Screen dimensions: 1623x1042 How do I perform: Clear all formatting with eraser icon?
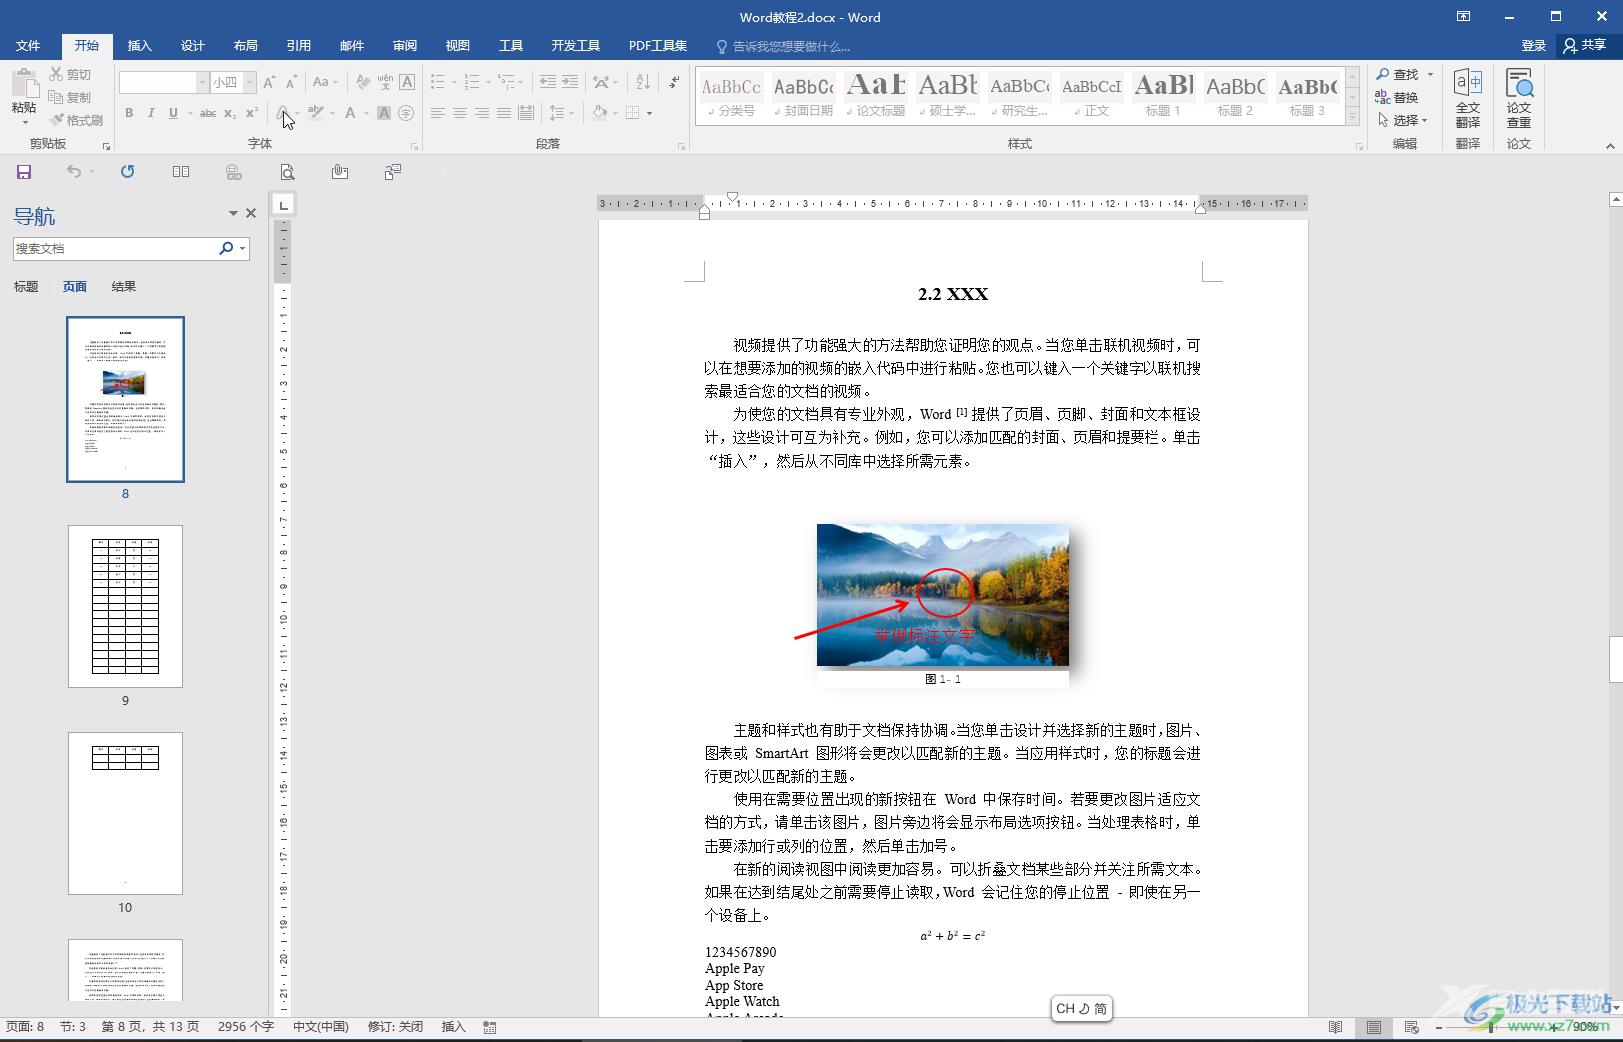[x=363, y=82]
